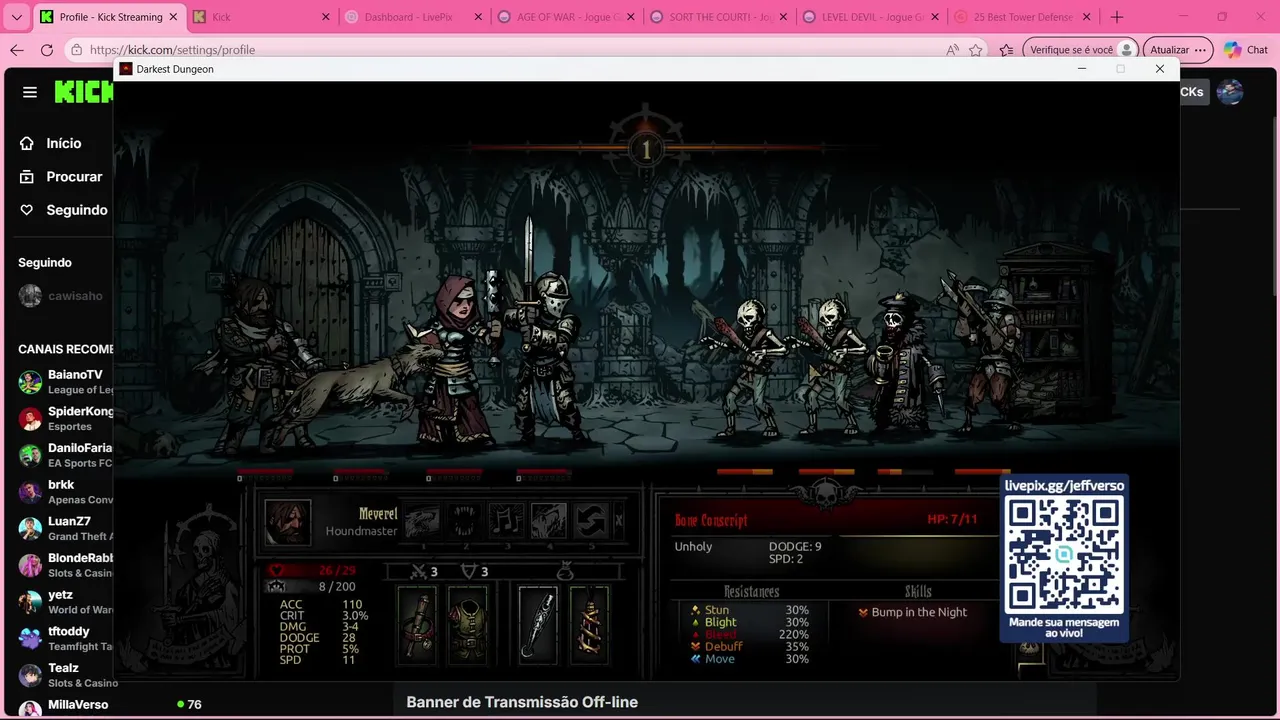Click the silver blade trinket slot

click(x=538, y=624)
